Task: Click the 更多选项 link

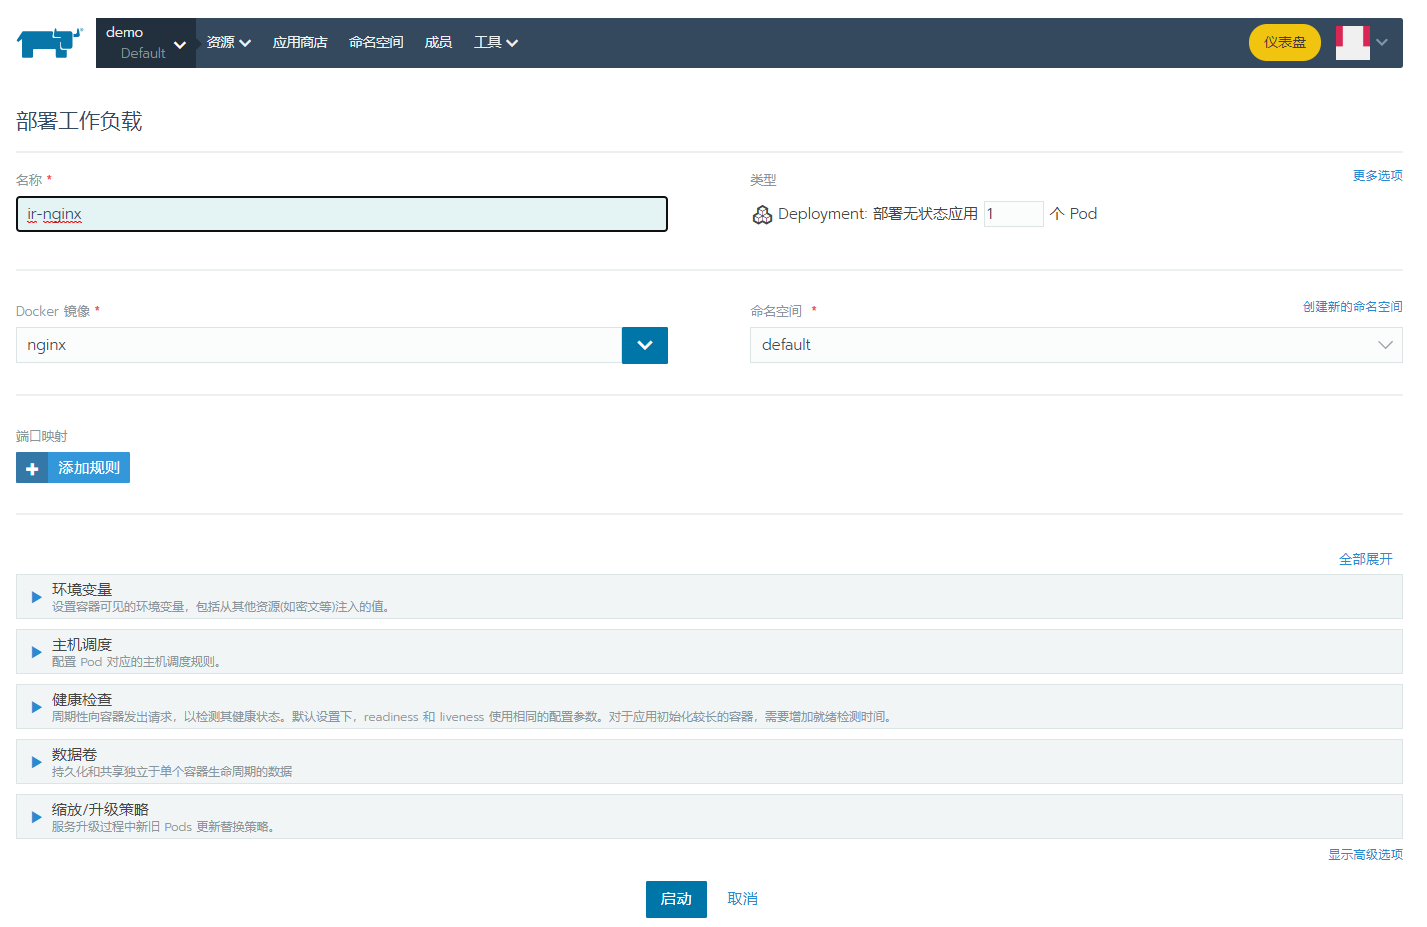Action: pyautogui.click(x=1377, y=176)
